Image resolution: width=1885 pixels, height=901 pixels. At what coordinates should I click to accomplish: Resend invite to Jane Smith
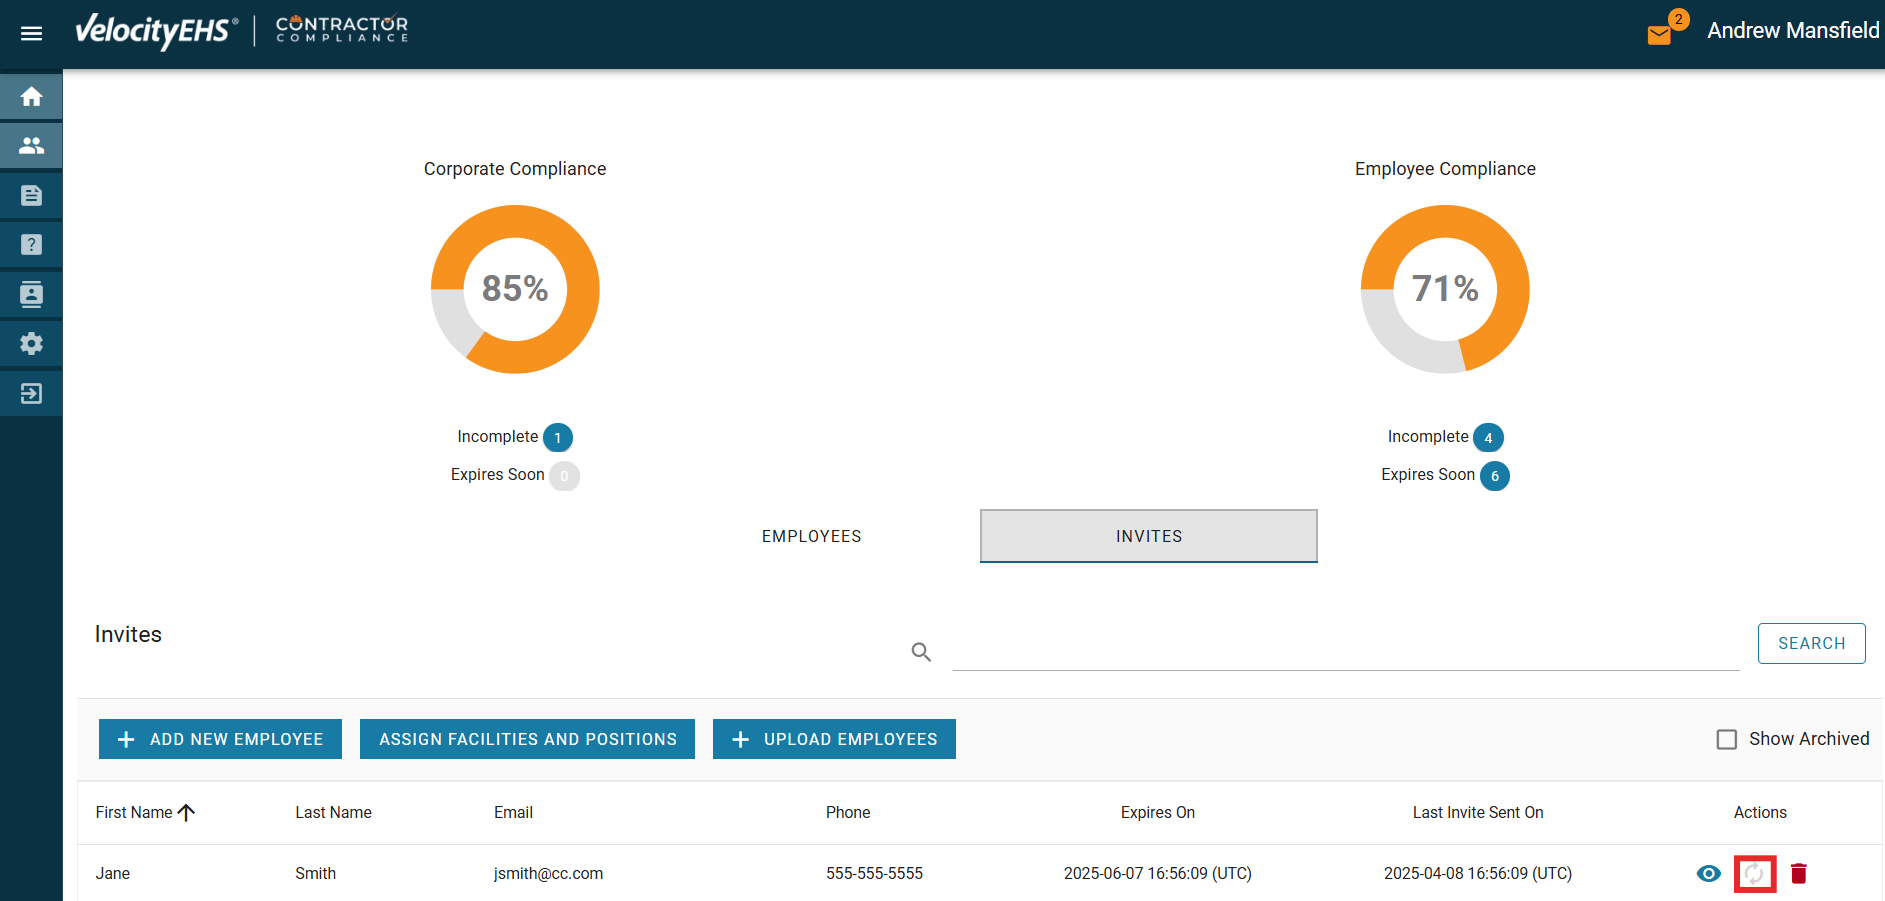pyautogui.click(x=1754, y=874)
